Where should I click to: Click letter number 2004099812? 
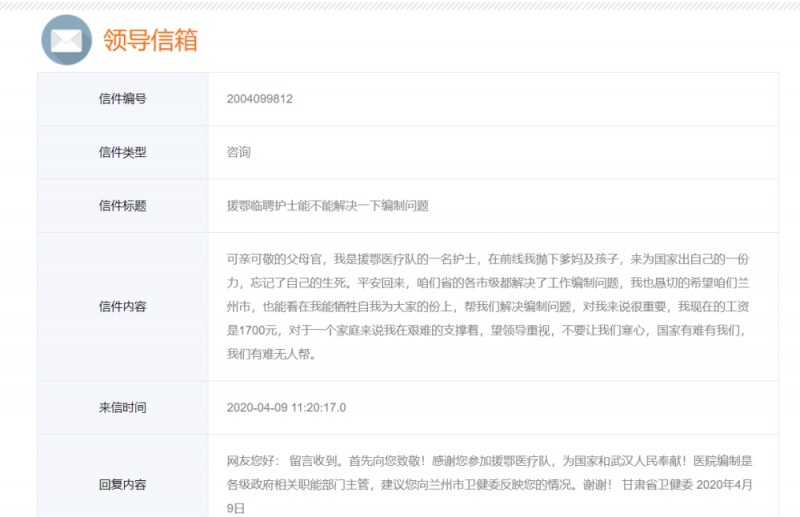(x=259, y=99)
